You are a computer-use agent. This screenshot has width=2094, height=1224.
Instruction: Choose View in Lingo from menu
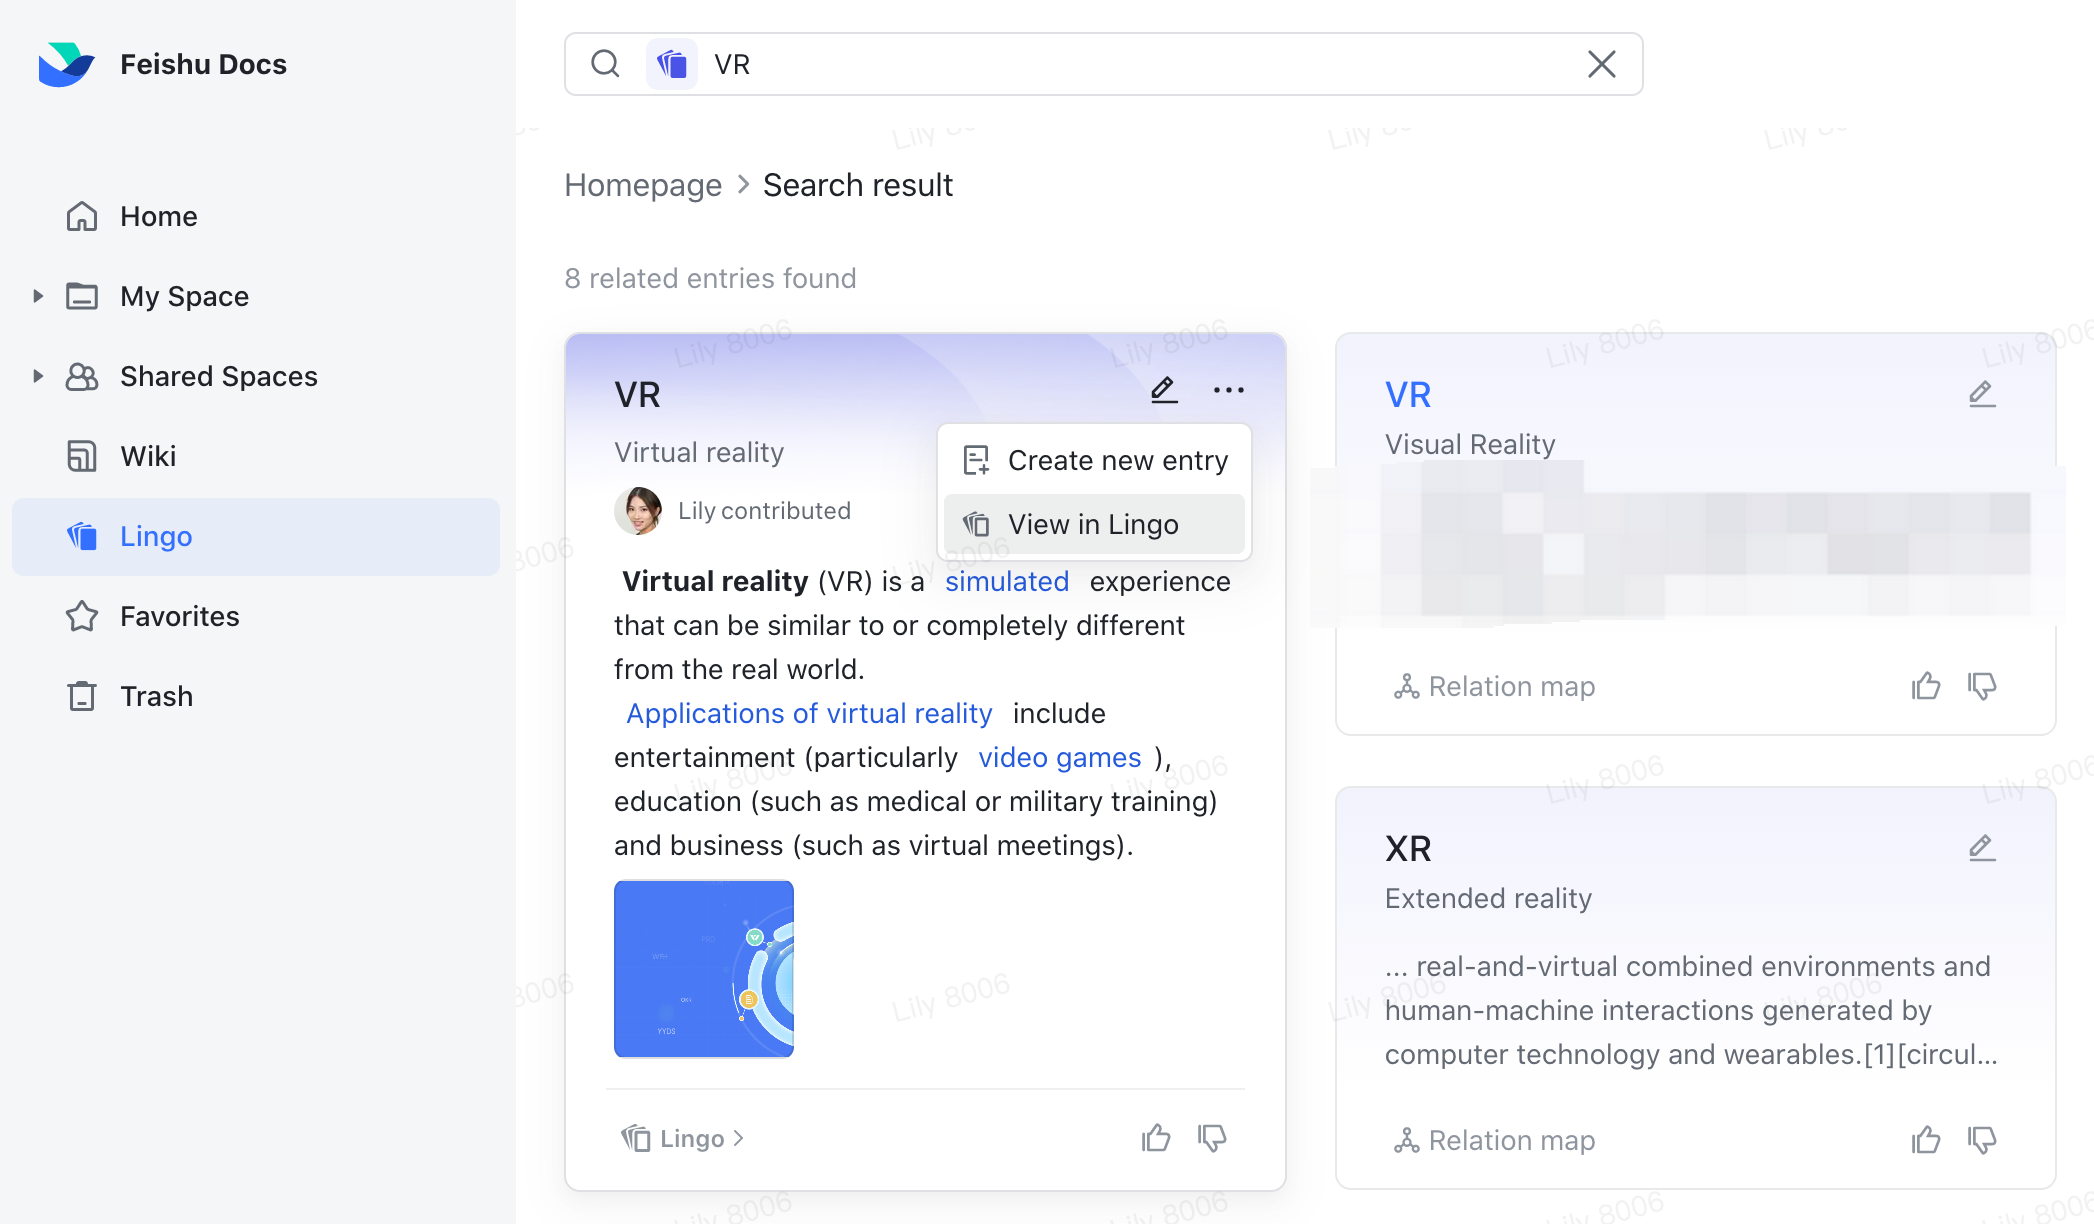coord(1093,524)
